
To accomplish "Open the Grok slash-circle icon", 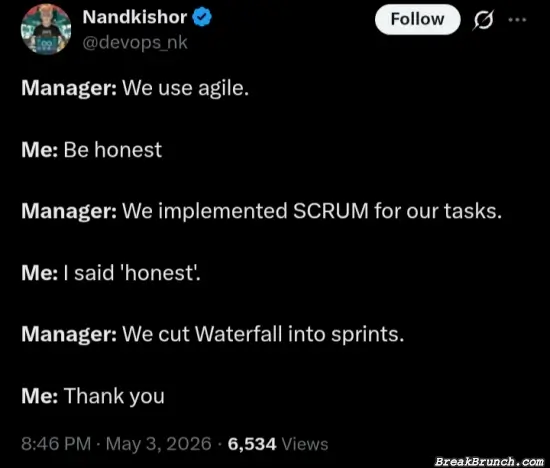I will tap(483, 20).
